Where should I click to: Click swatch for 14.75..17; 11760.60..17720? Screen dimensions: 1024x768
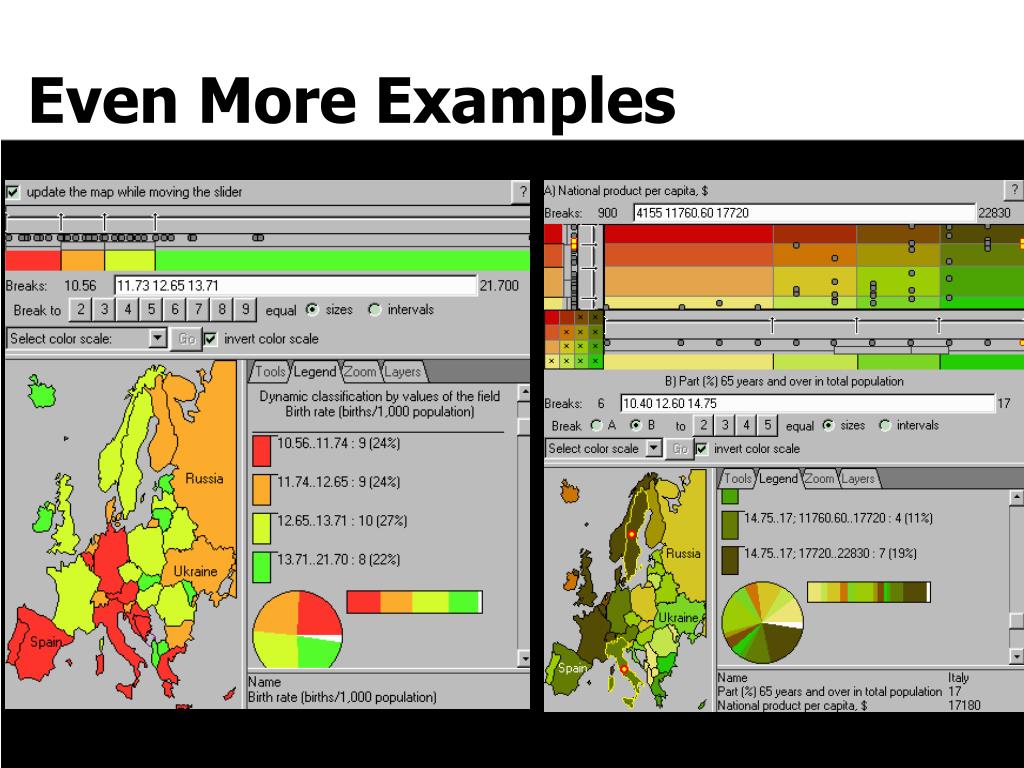pyautogui.click(x=730, y=525)
